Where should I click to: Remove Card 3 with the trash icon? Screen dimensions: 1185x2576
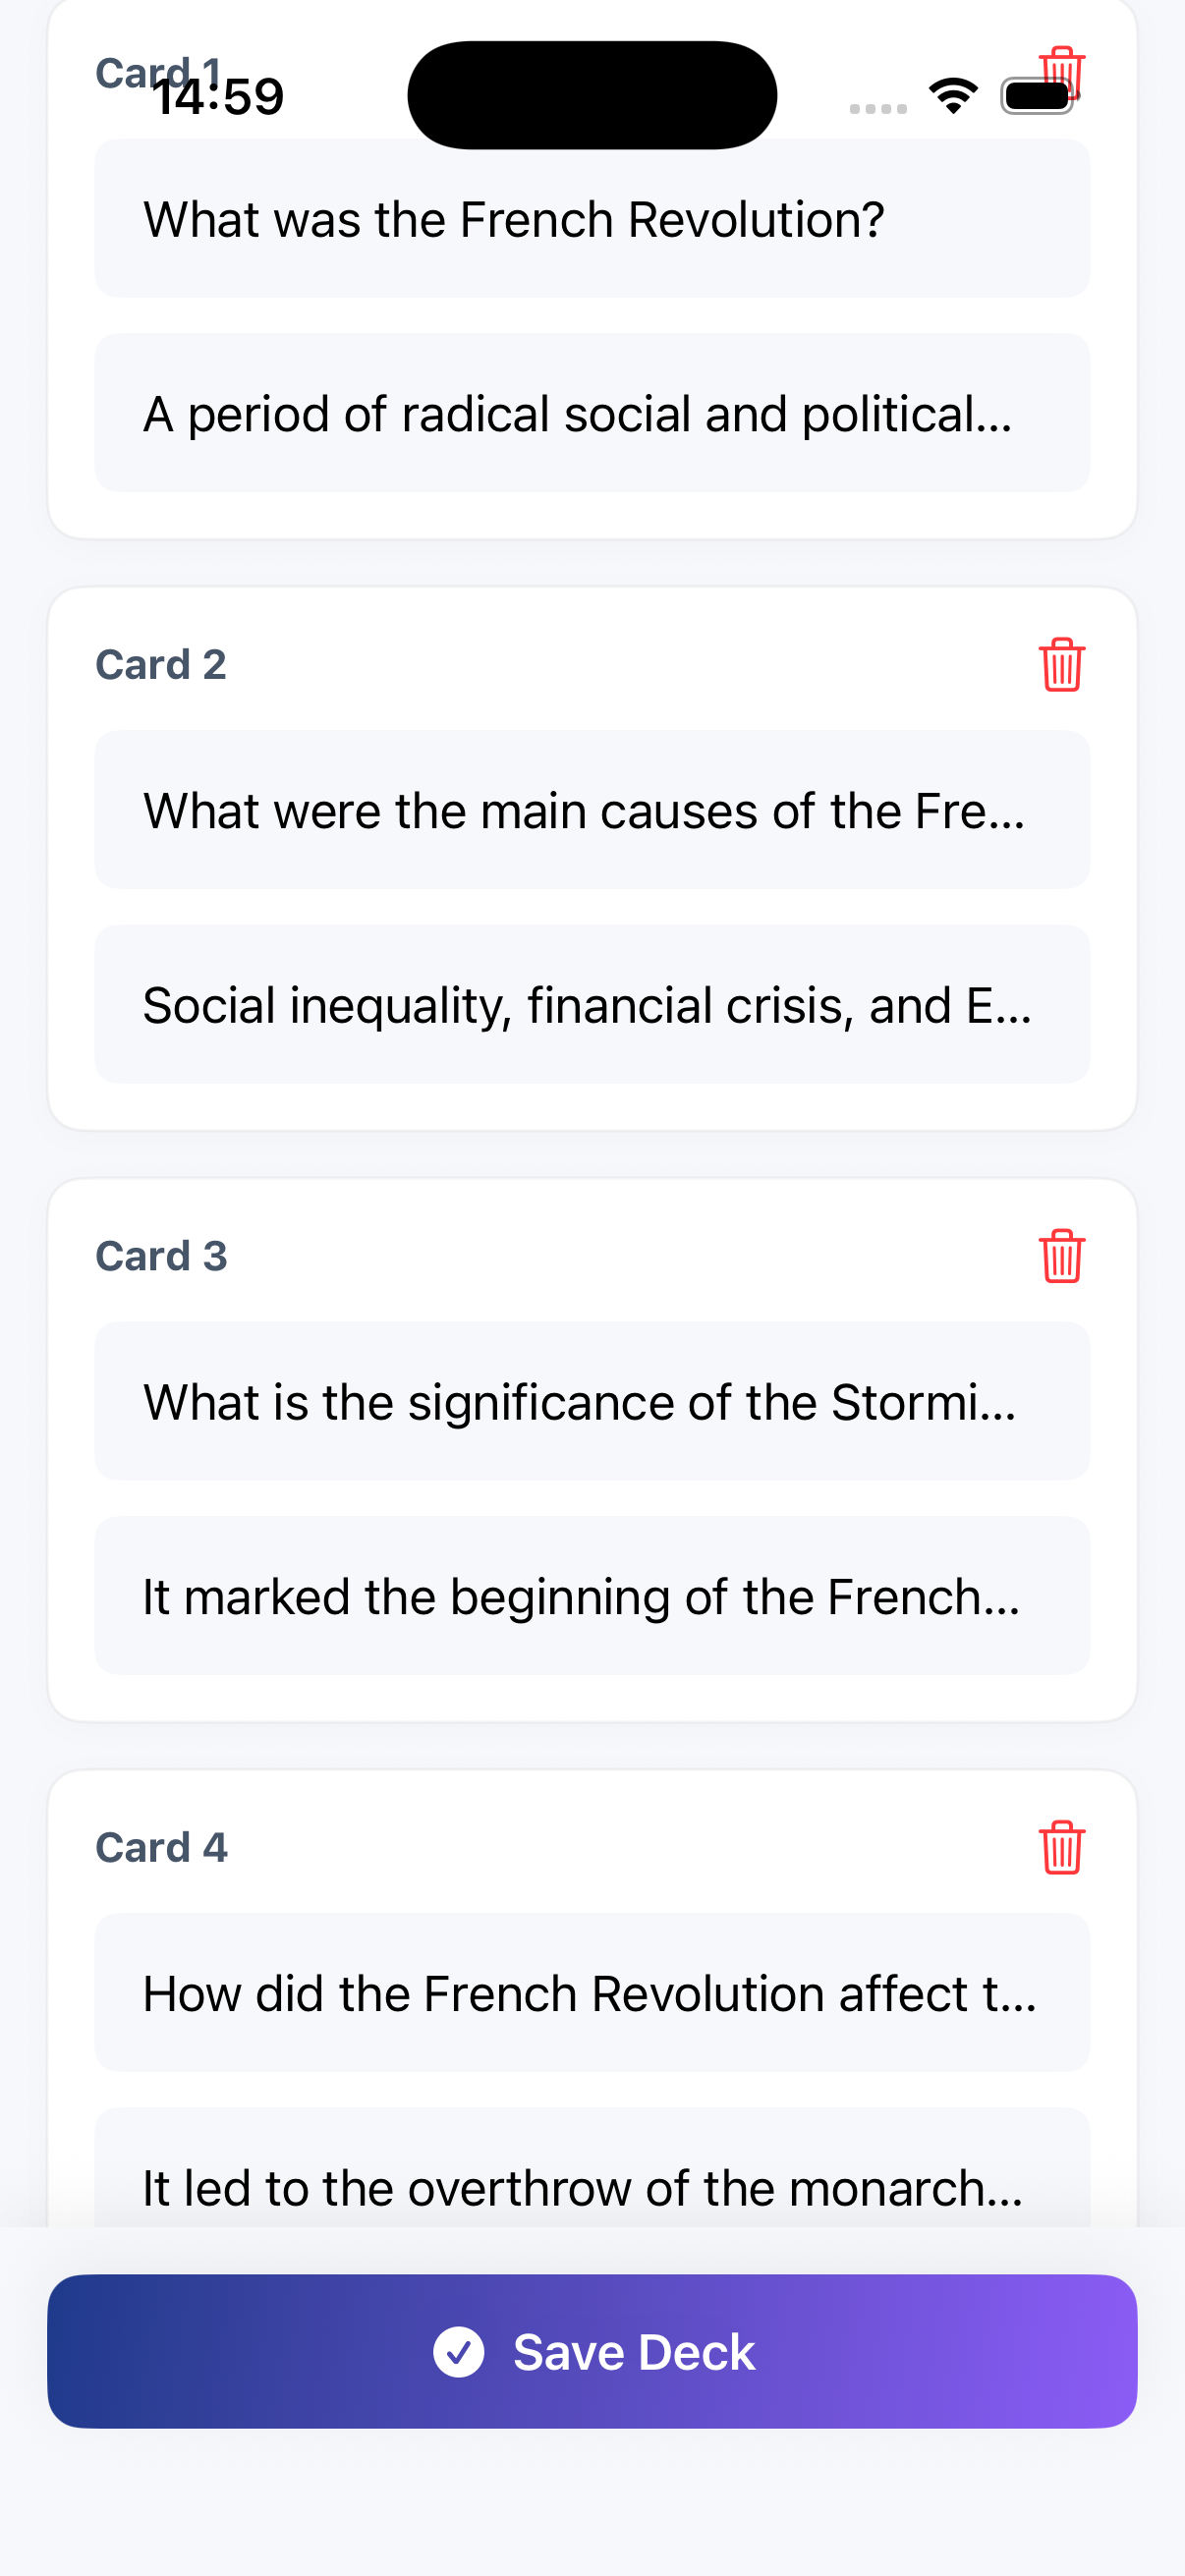click(x=1061, y=1256)
